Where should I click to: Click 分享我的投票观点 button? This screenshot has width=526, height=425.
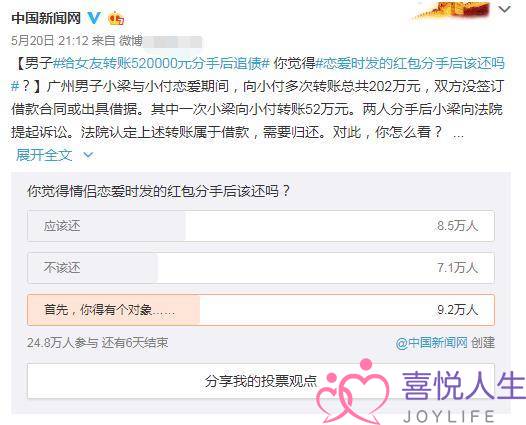click(x=261, y=381)
